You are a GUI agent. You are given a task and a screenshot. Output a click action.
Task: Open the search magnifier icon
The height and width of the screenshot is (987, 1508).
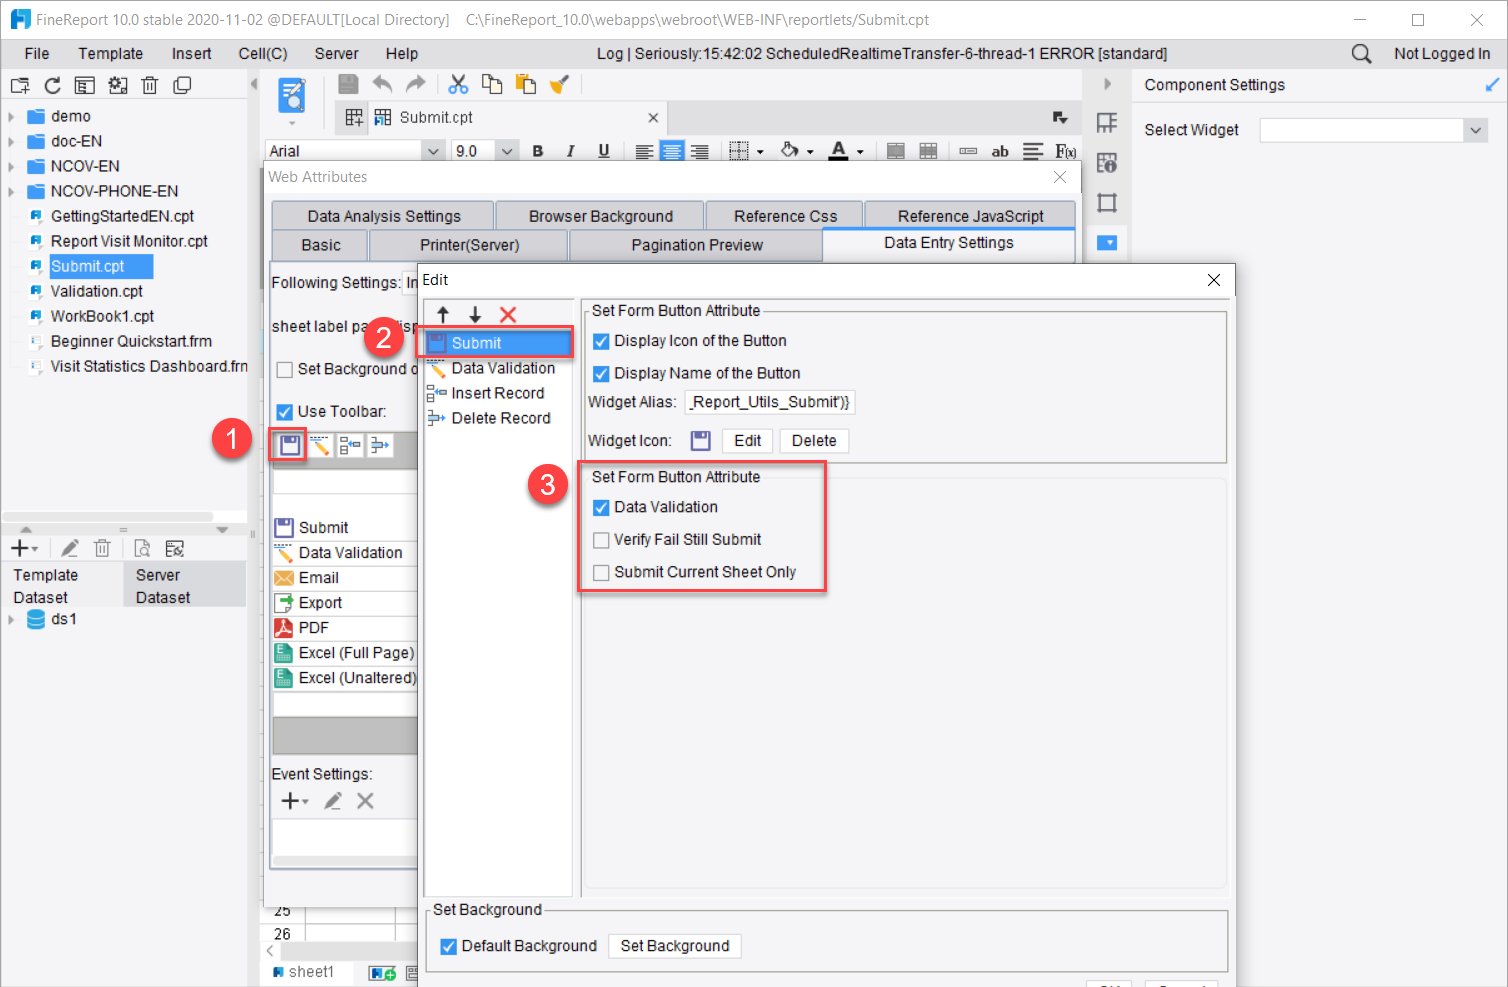tap(1361, 54)
